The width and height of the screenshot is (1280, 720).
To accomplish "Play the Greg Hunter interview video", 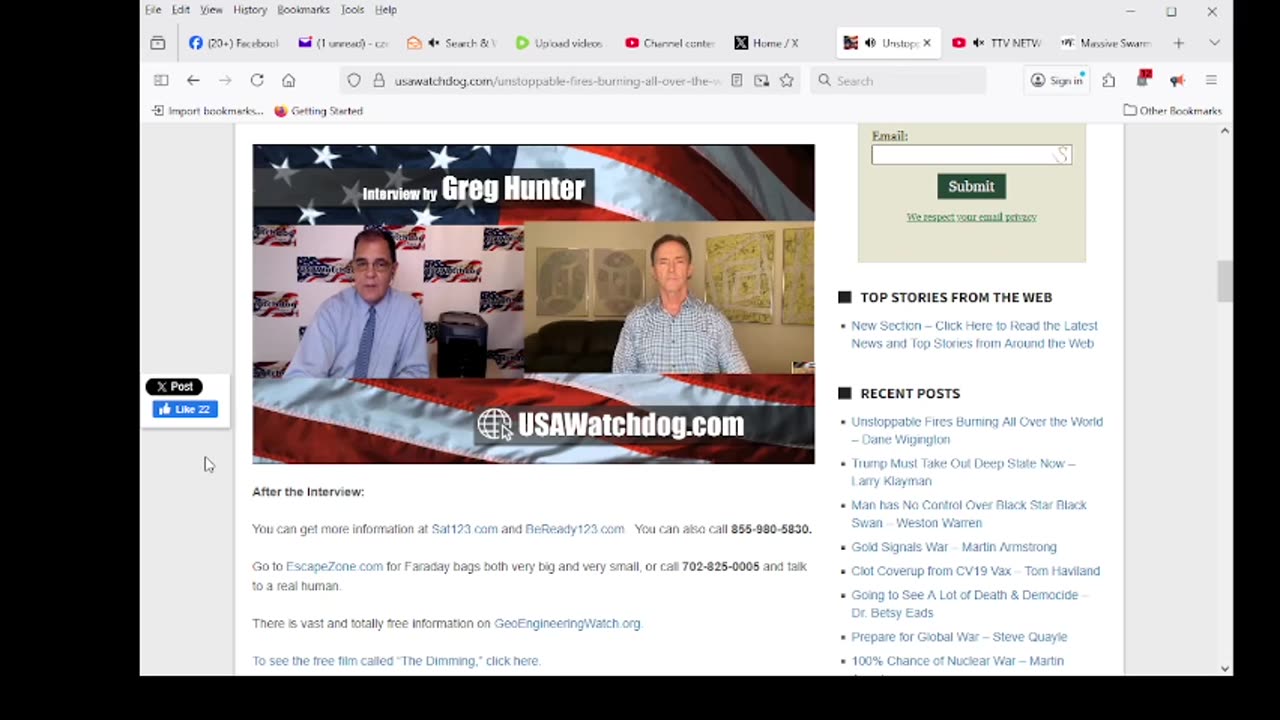I will pos(533,304).
